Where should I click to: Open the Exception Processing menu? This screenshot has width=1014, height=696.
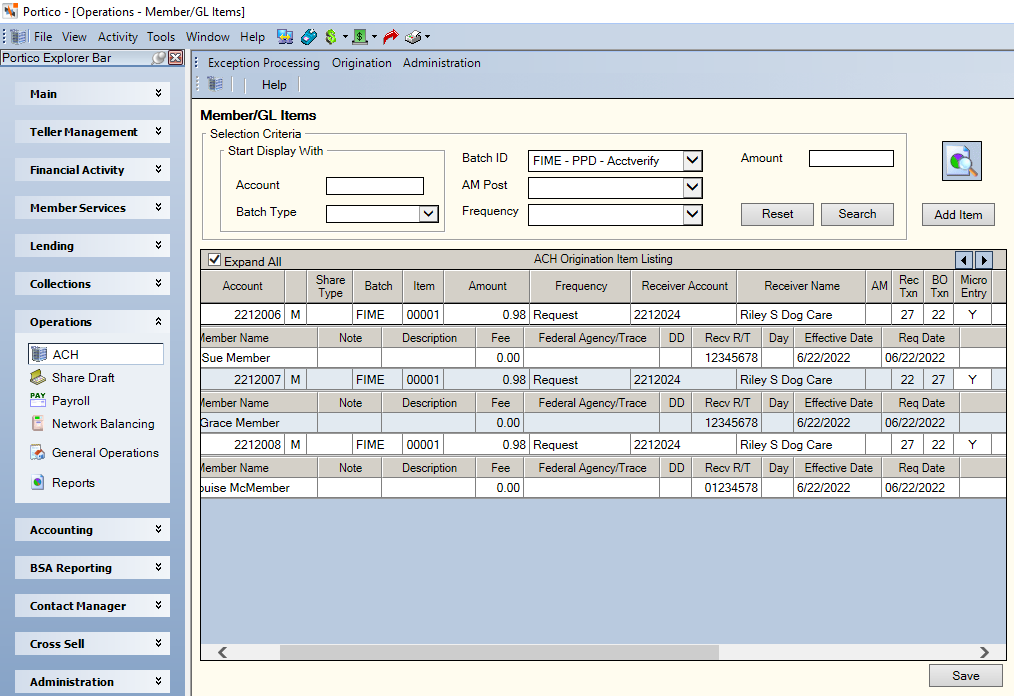(x=264, y=63)
